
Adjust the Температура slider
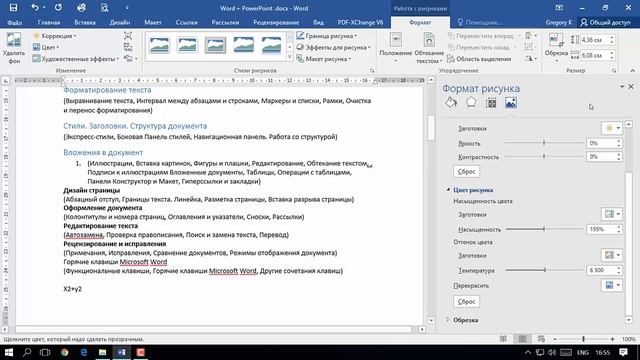tap(544, 270)
